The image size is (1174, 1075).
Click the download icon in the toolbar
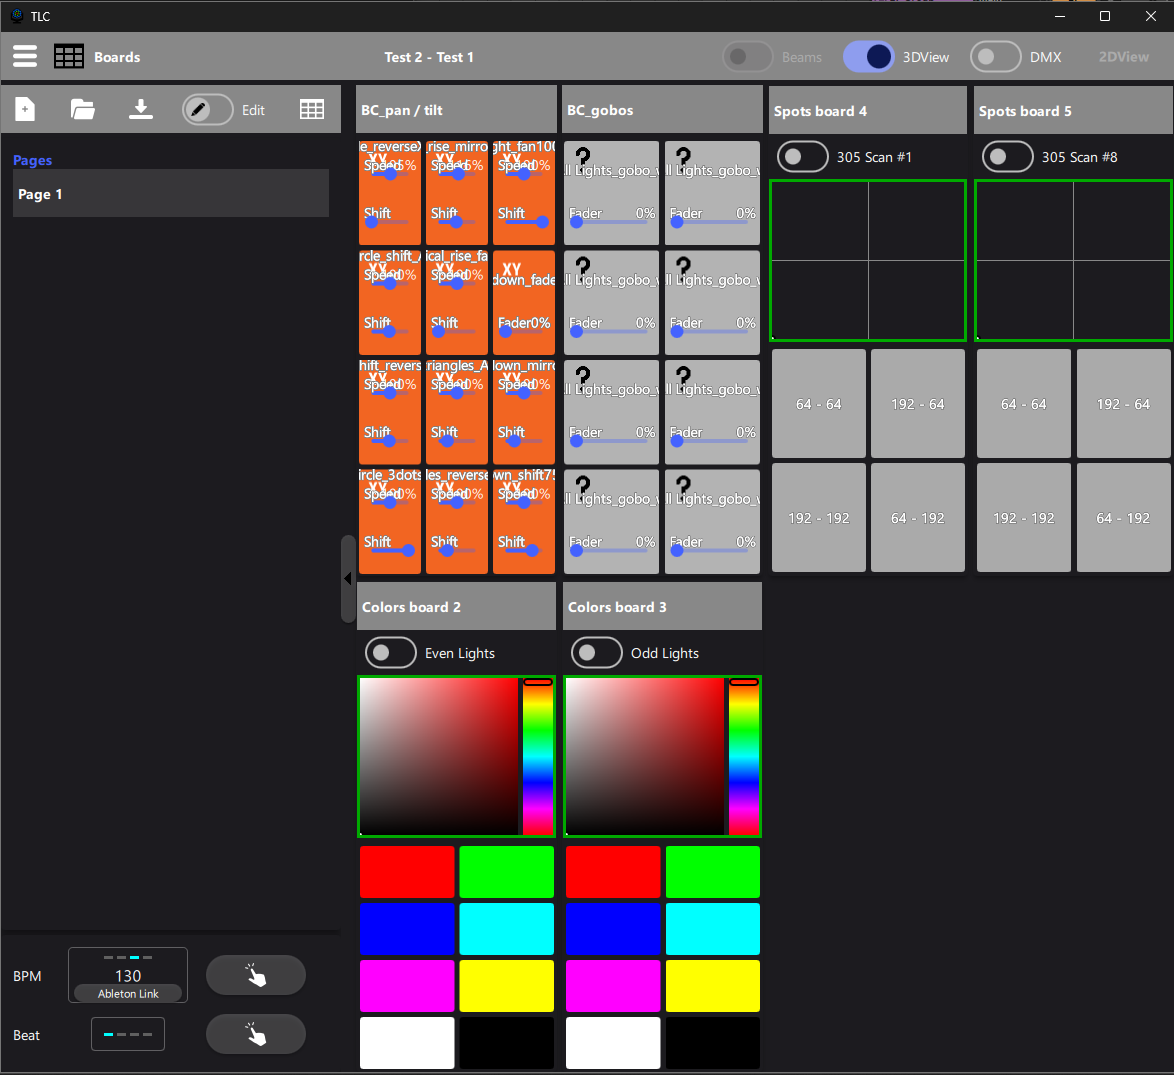click(141, 109)
